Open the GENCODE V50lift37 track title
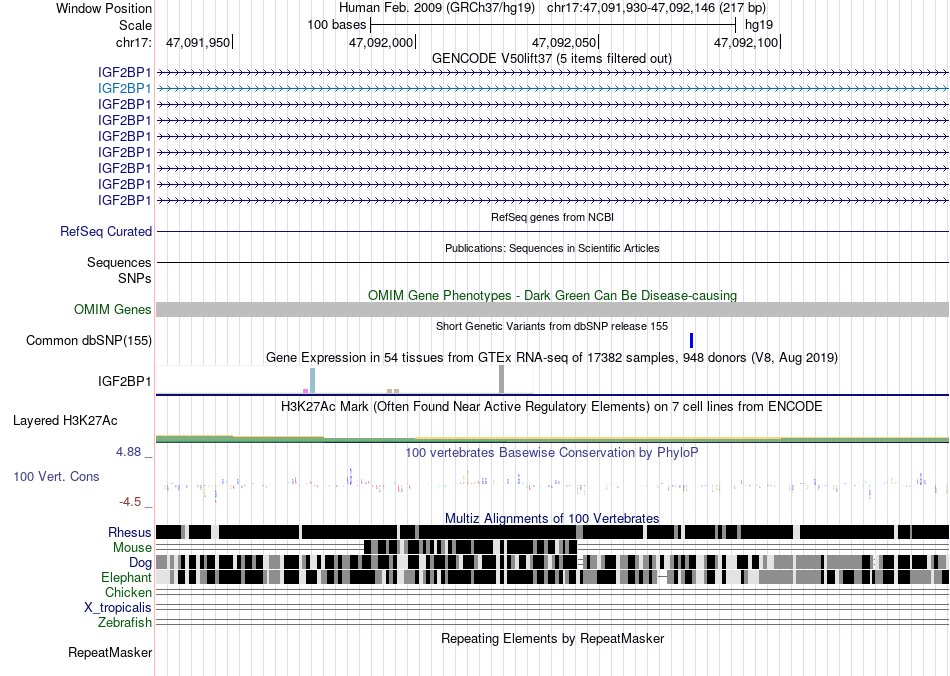Screen dimensions: 950x676 pos(551,59)
